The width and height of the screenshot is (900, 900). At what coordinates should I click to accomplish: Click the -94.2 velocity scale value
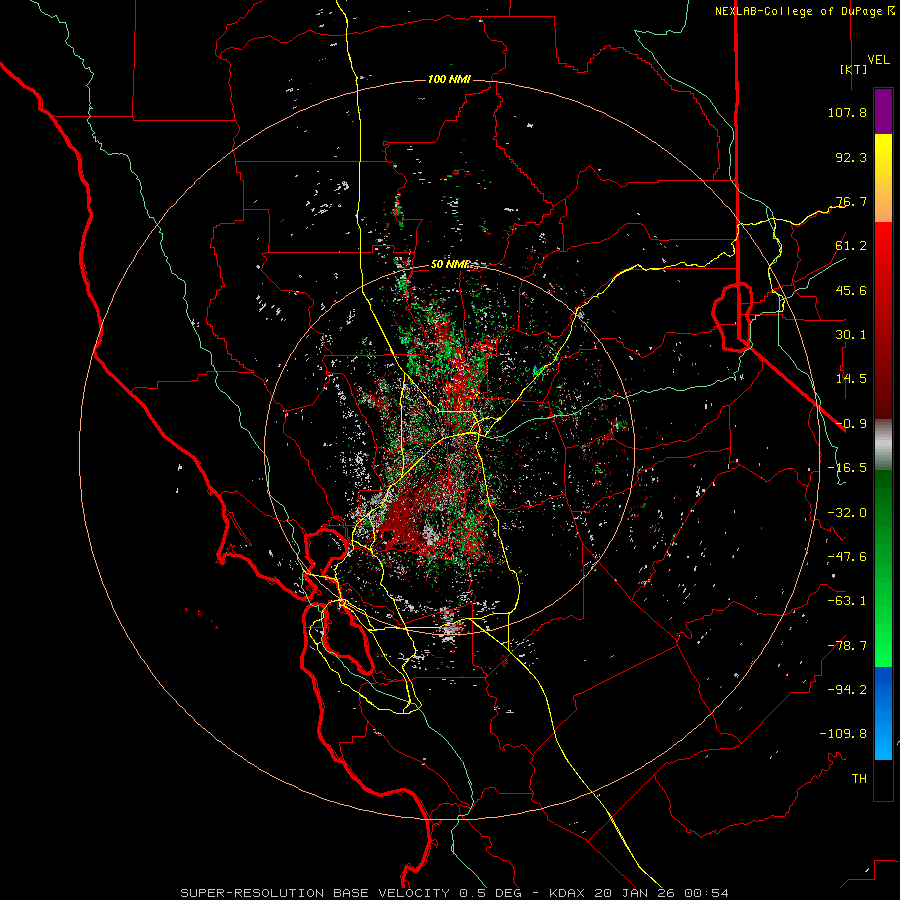(847, 690)
